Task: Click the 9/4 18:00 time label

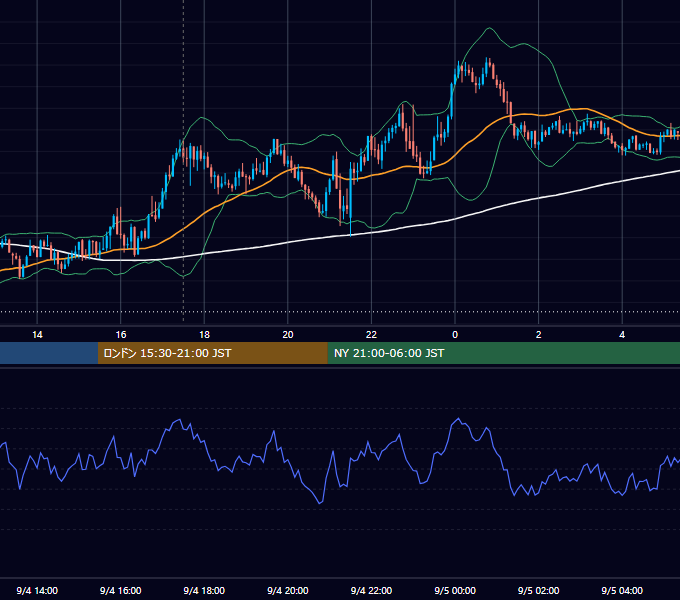Action: tap(204, 591)
